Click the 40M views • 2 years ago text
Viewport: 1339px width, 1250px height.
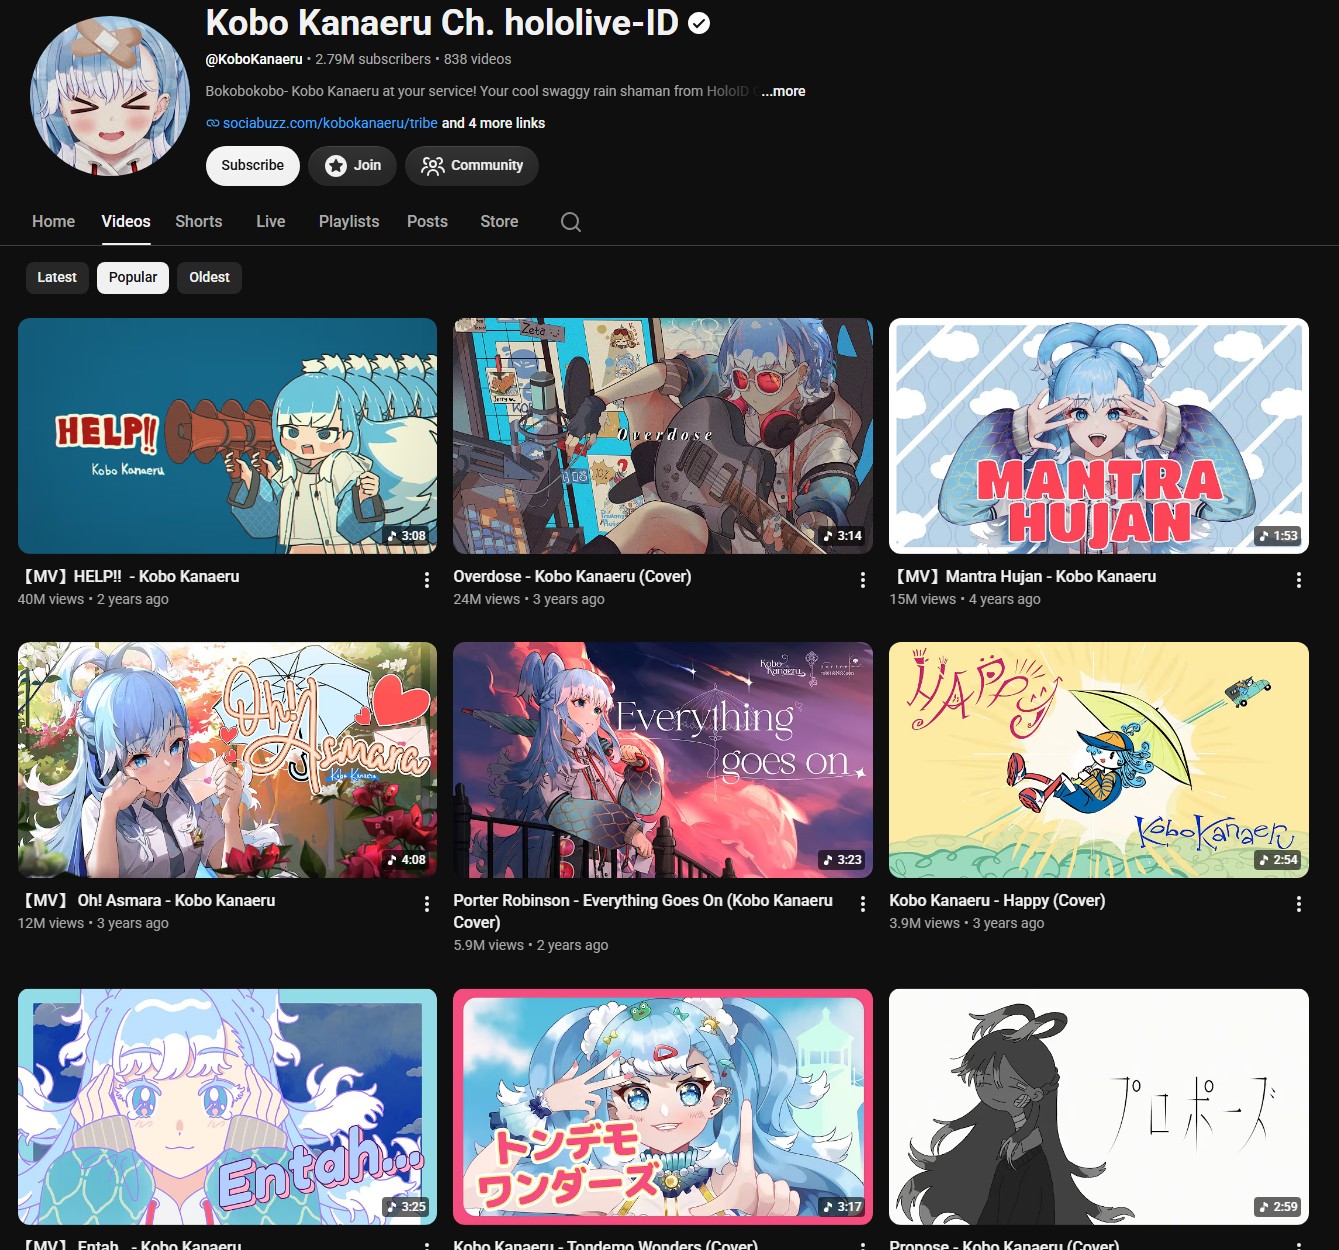pos(93,599)
